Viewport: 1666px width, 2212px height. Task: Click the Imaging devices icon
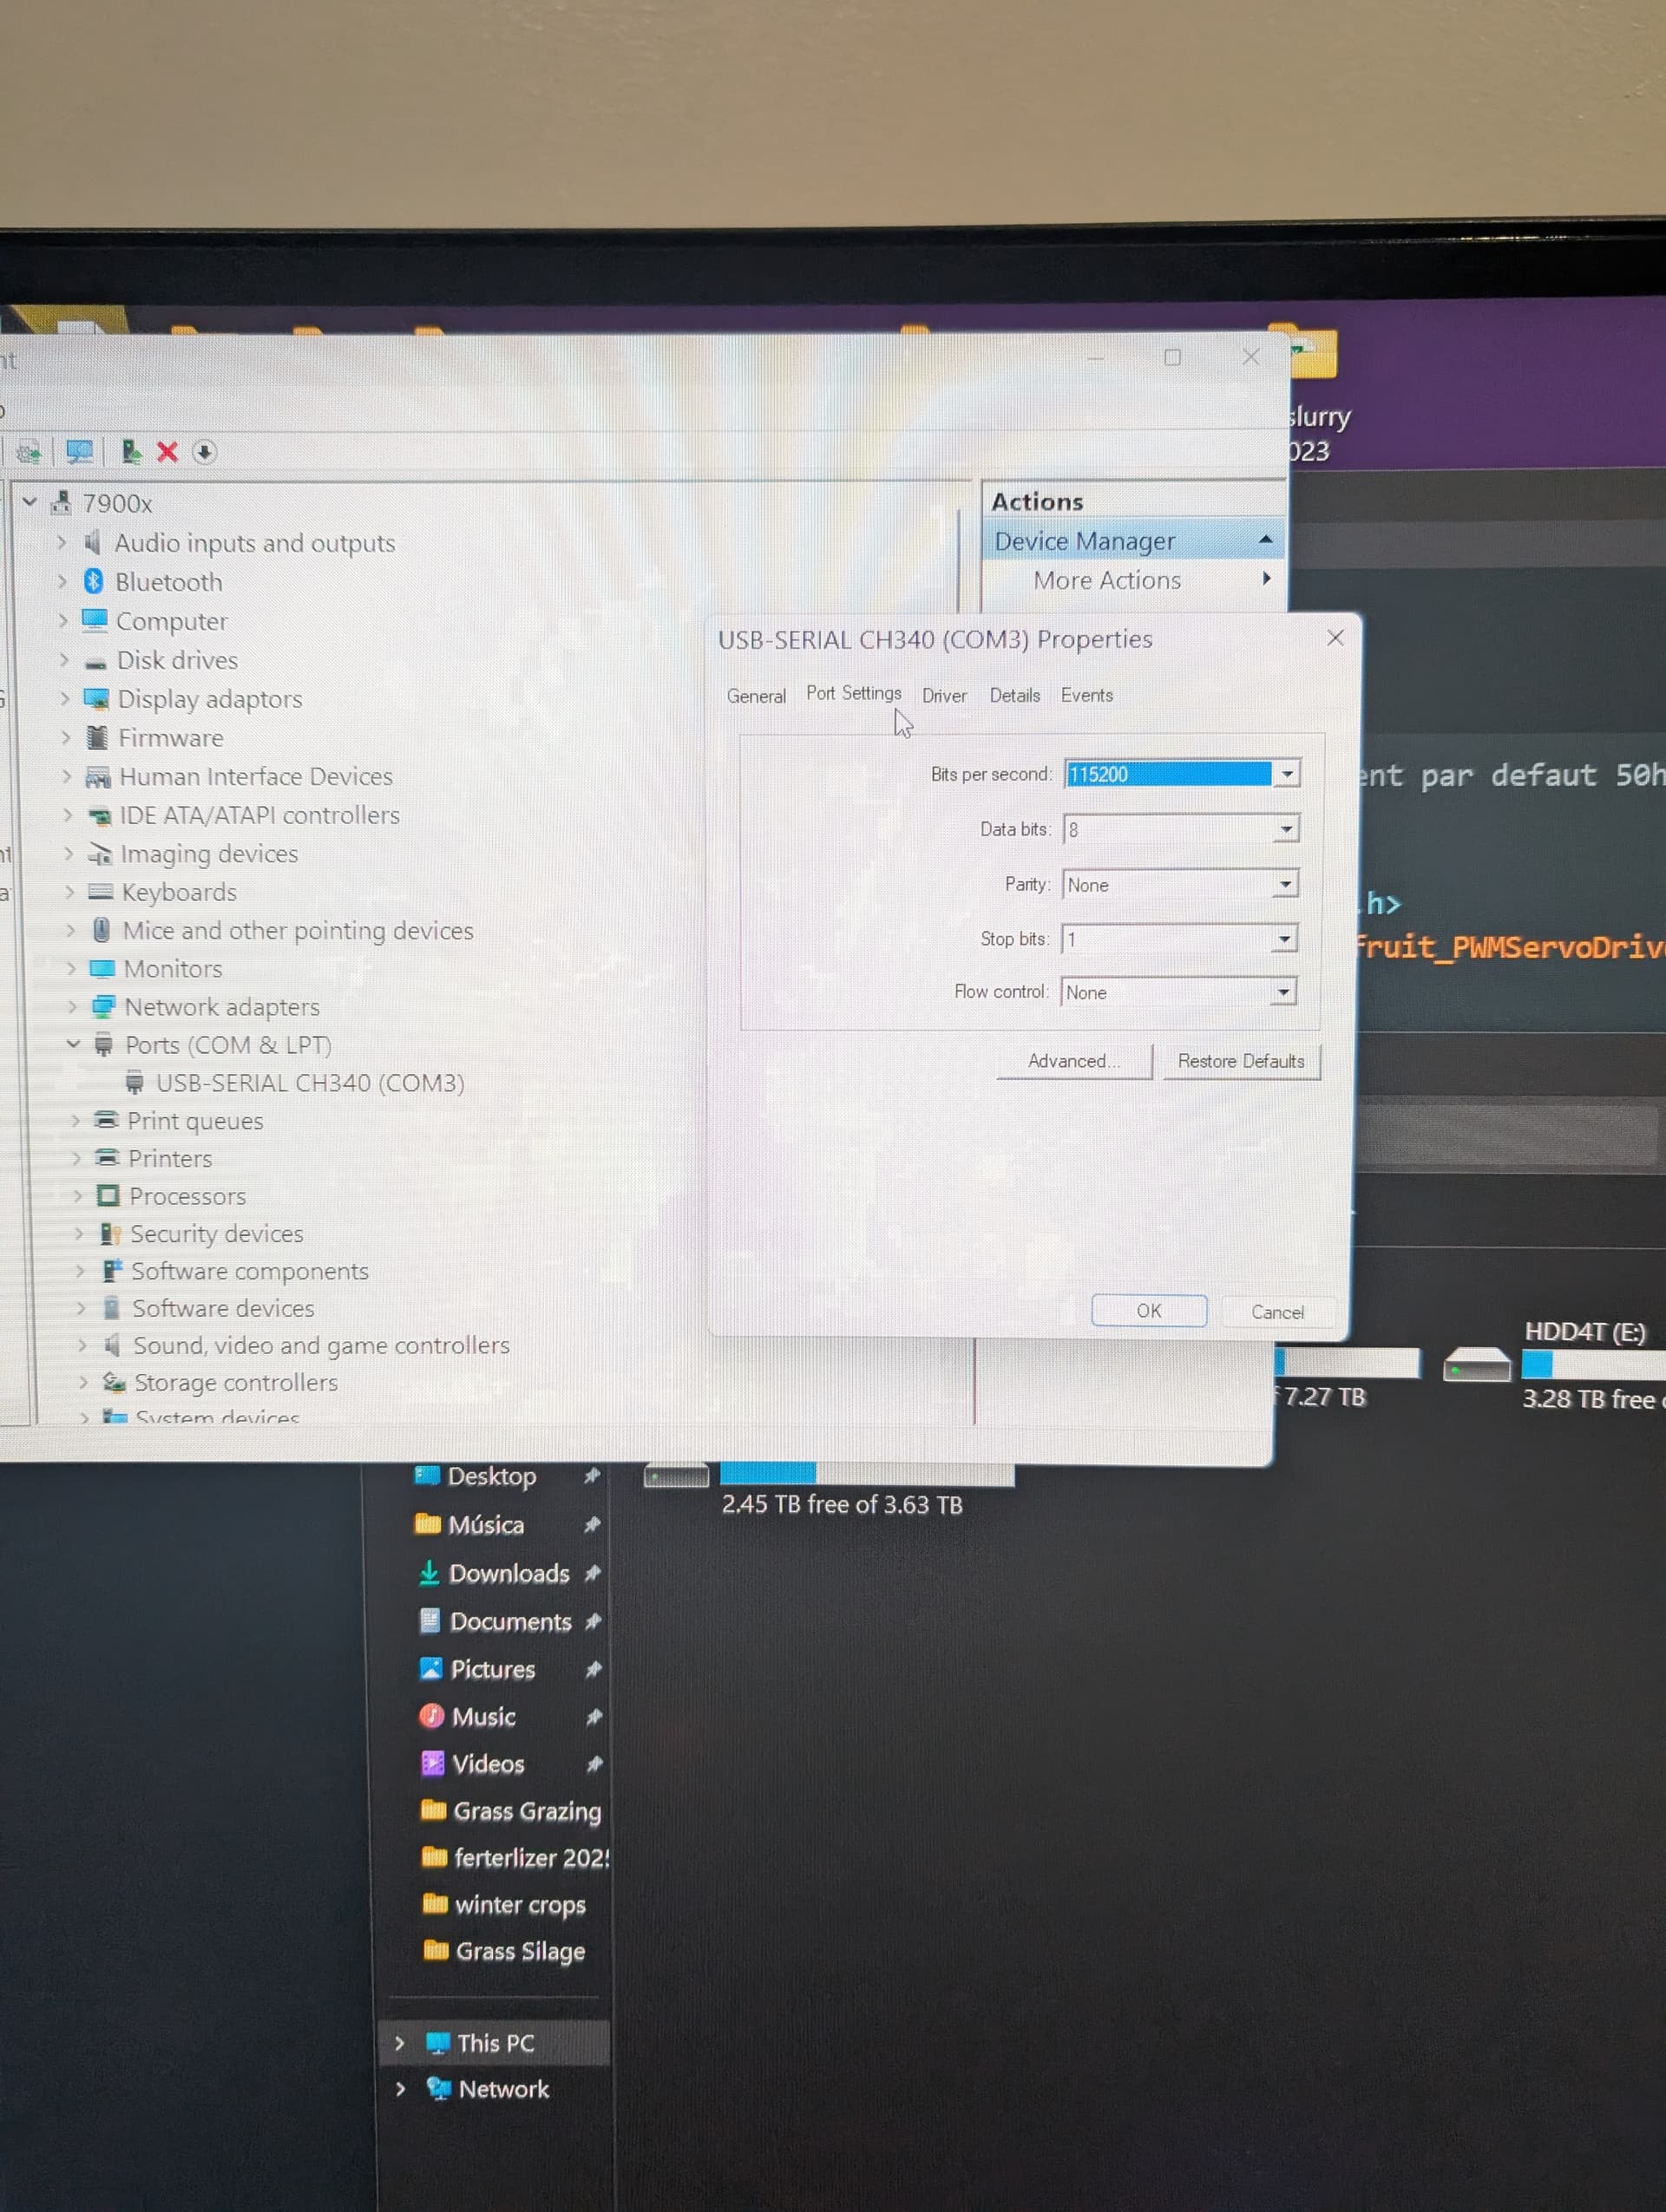[99, 853]
